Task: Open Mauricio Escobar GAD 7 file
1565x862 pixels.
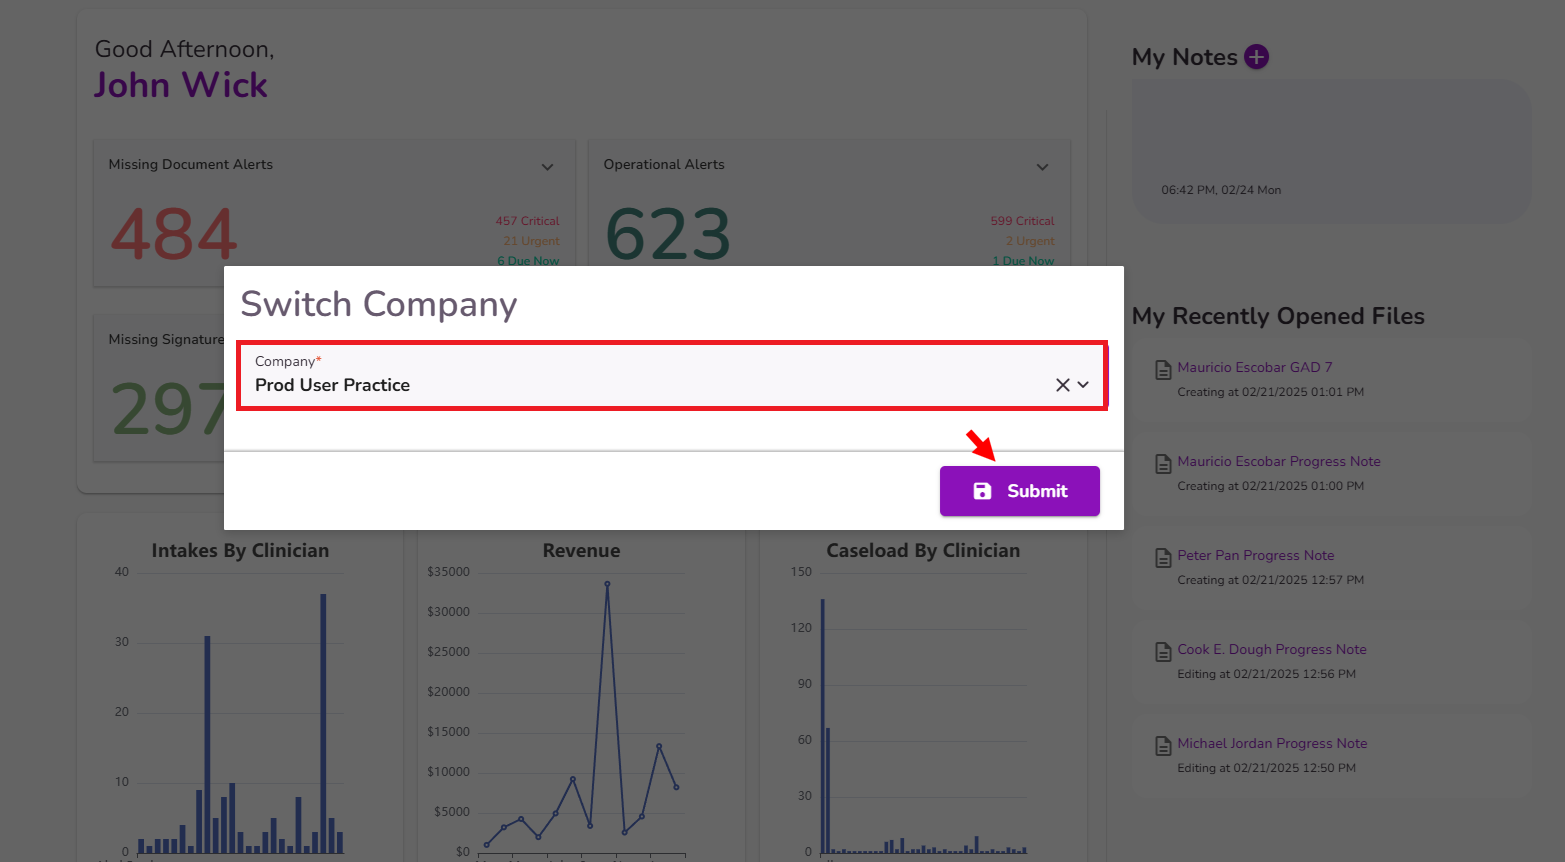Action: [1254, 367]
